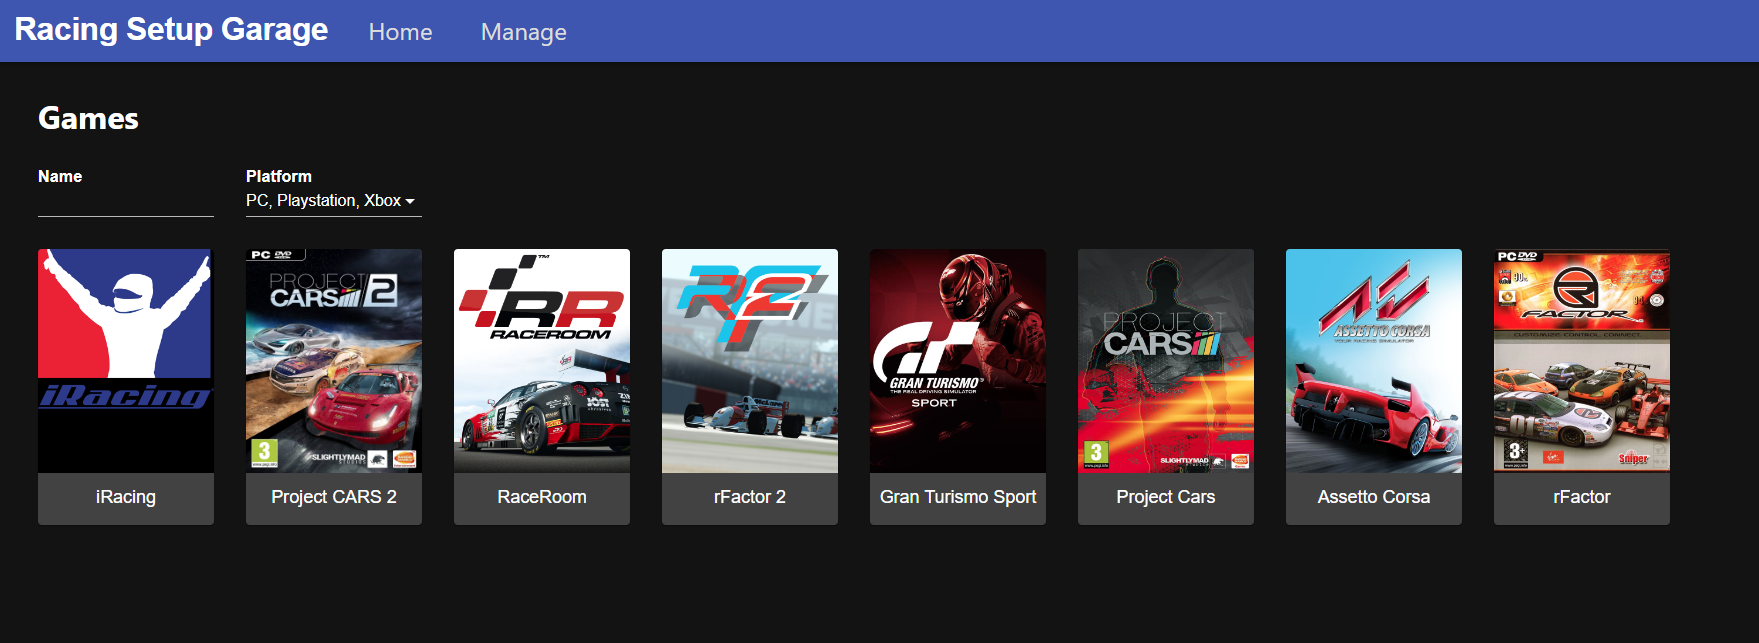Open the Project Cars cover art

[x=1166, y=361]
